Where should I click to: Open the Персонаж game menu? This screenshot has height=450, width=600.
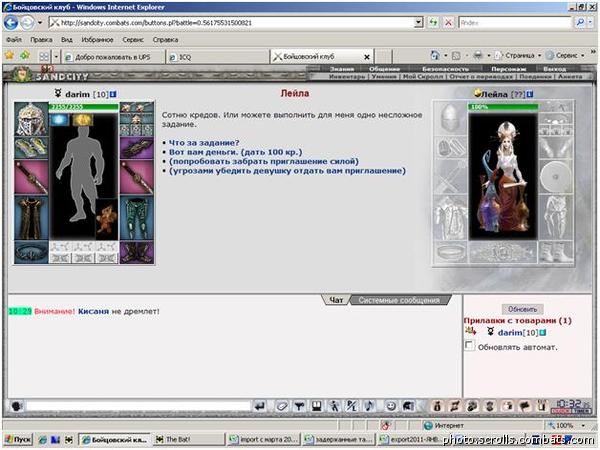tap(509, 69)
